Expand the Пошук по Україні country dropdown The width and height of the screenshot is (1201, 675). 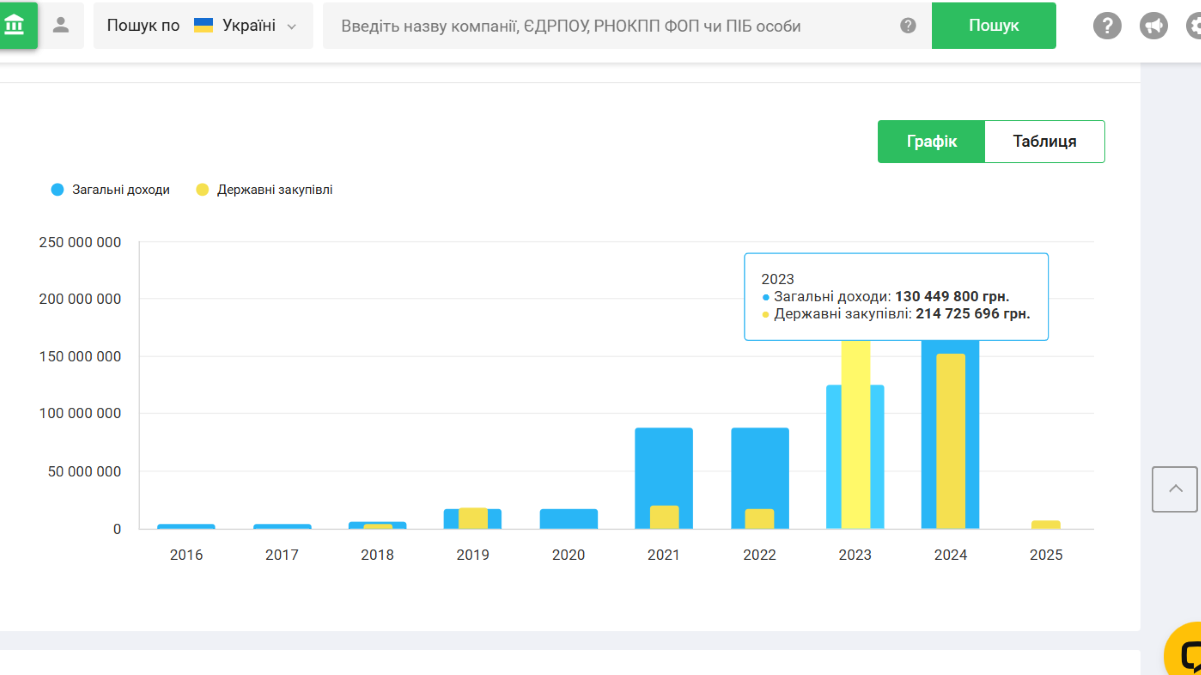point(203,26)
